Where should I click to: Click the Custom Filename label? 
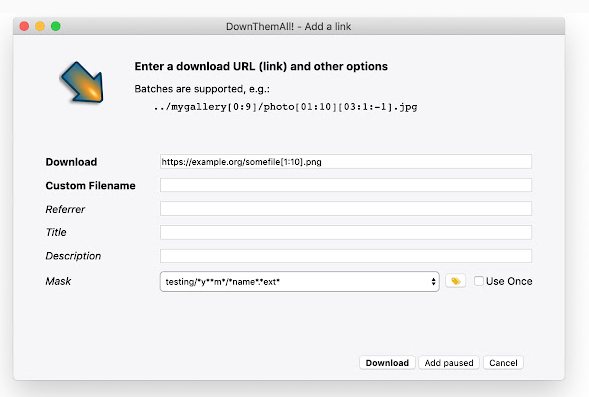pyautogui.click(x=91, y=186)
